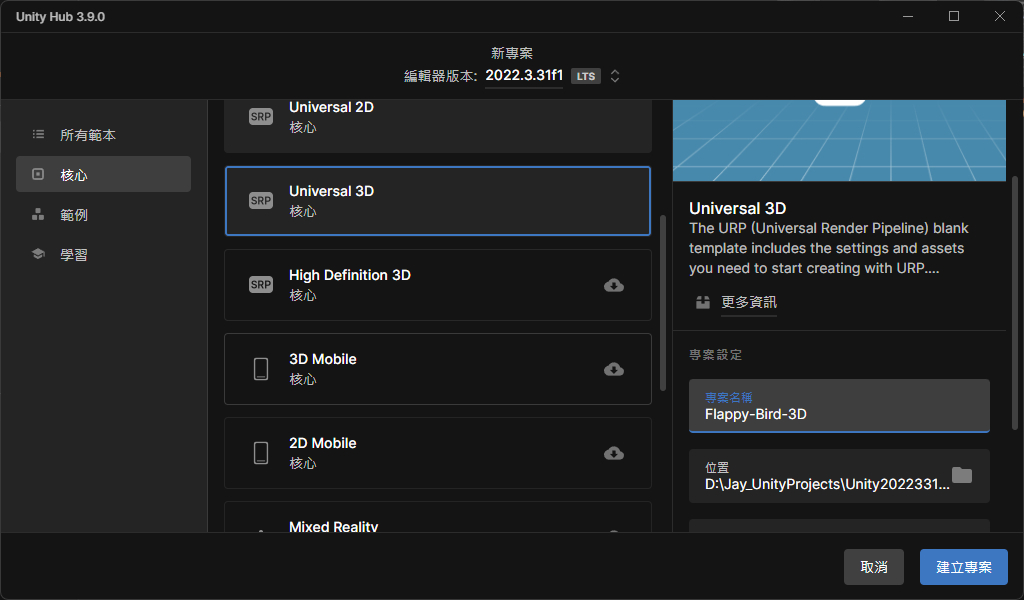Click the template list scrollbar
The height and width of the screenshot is (600, 1024).
[663, 303]
